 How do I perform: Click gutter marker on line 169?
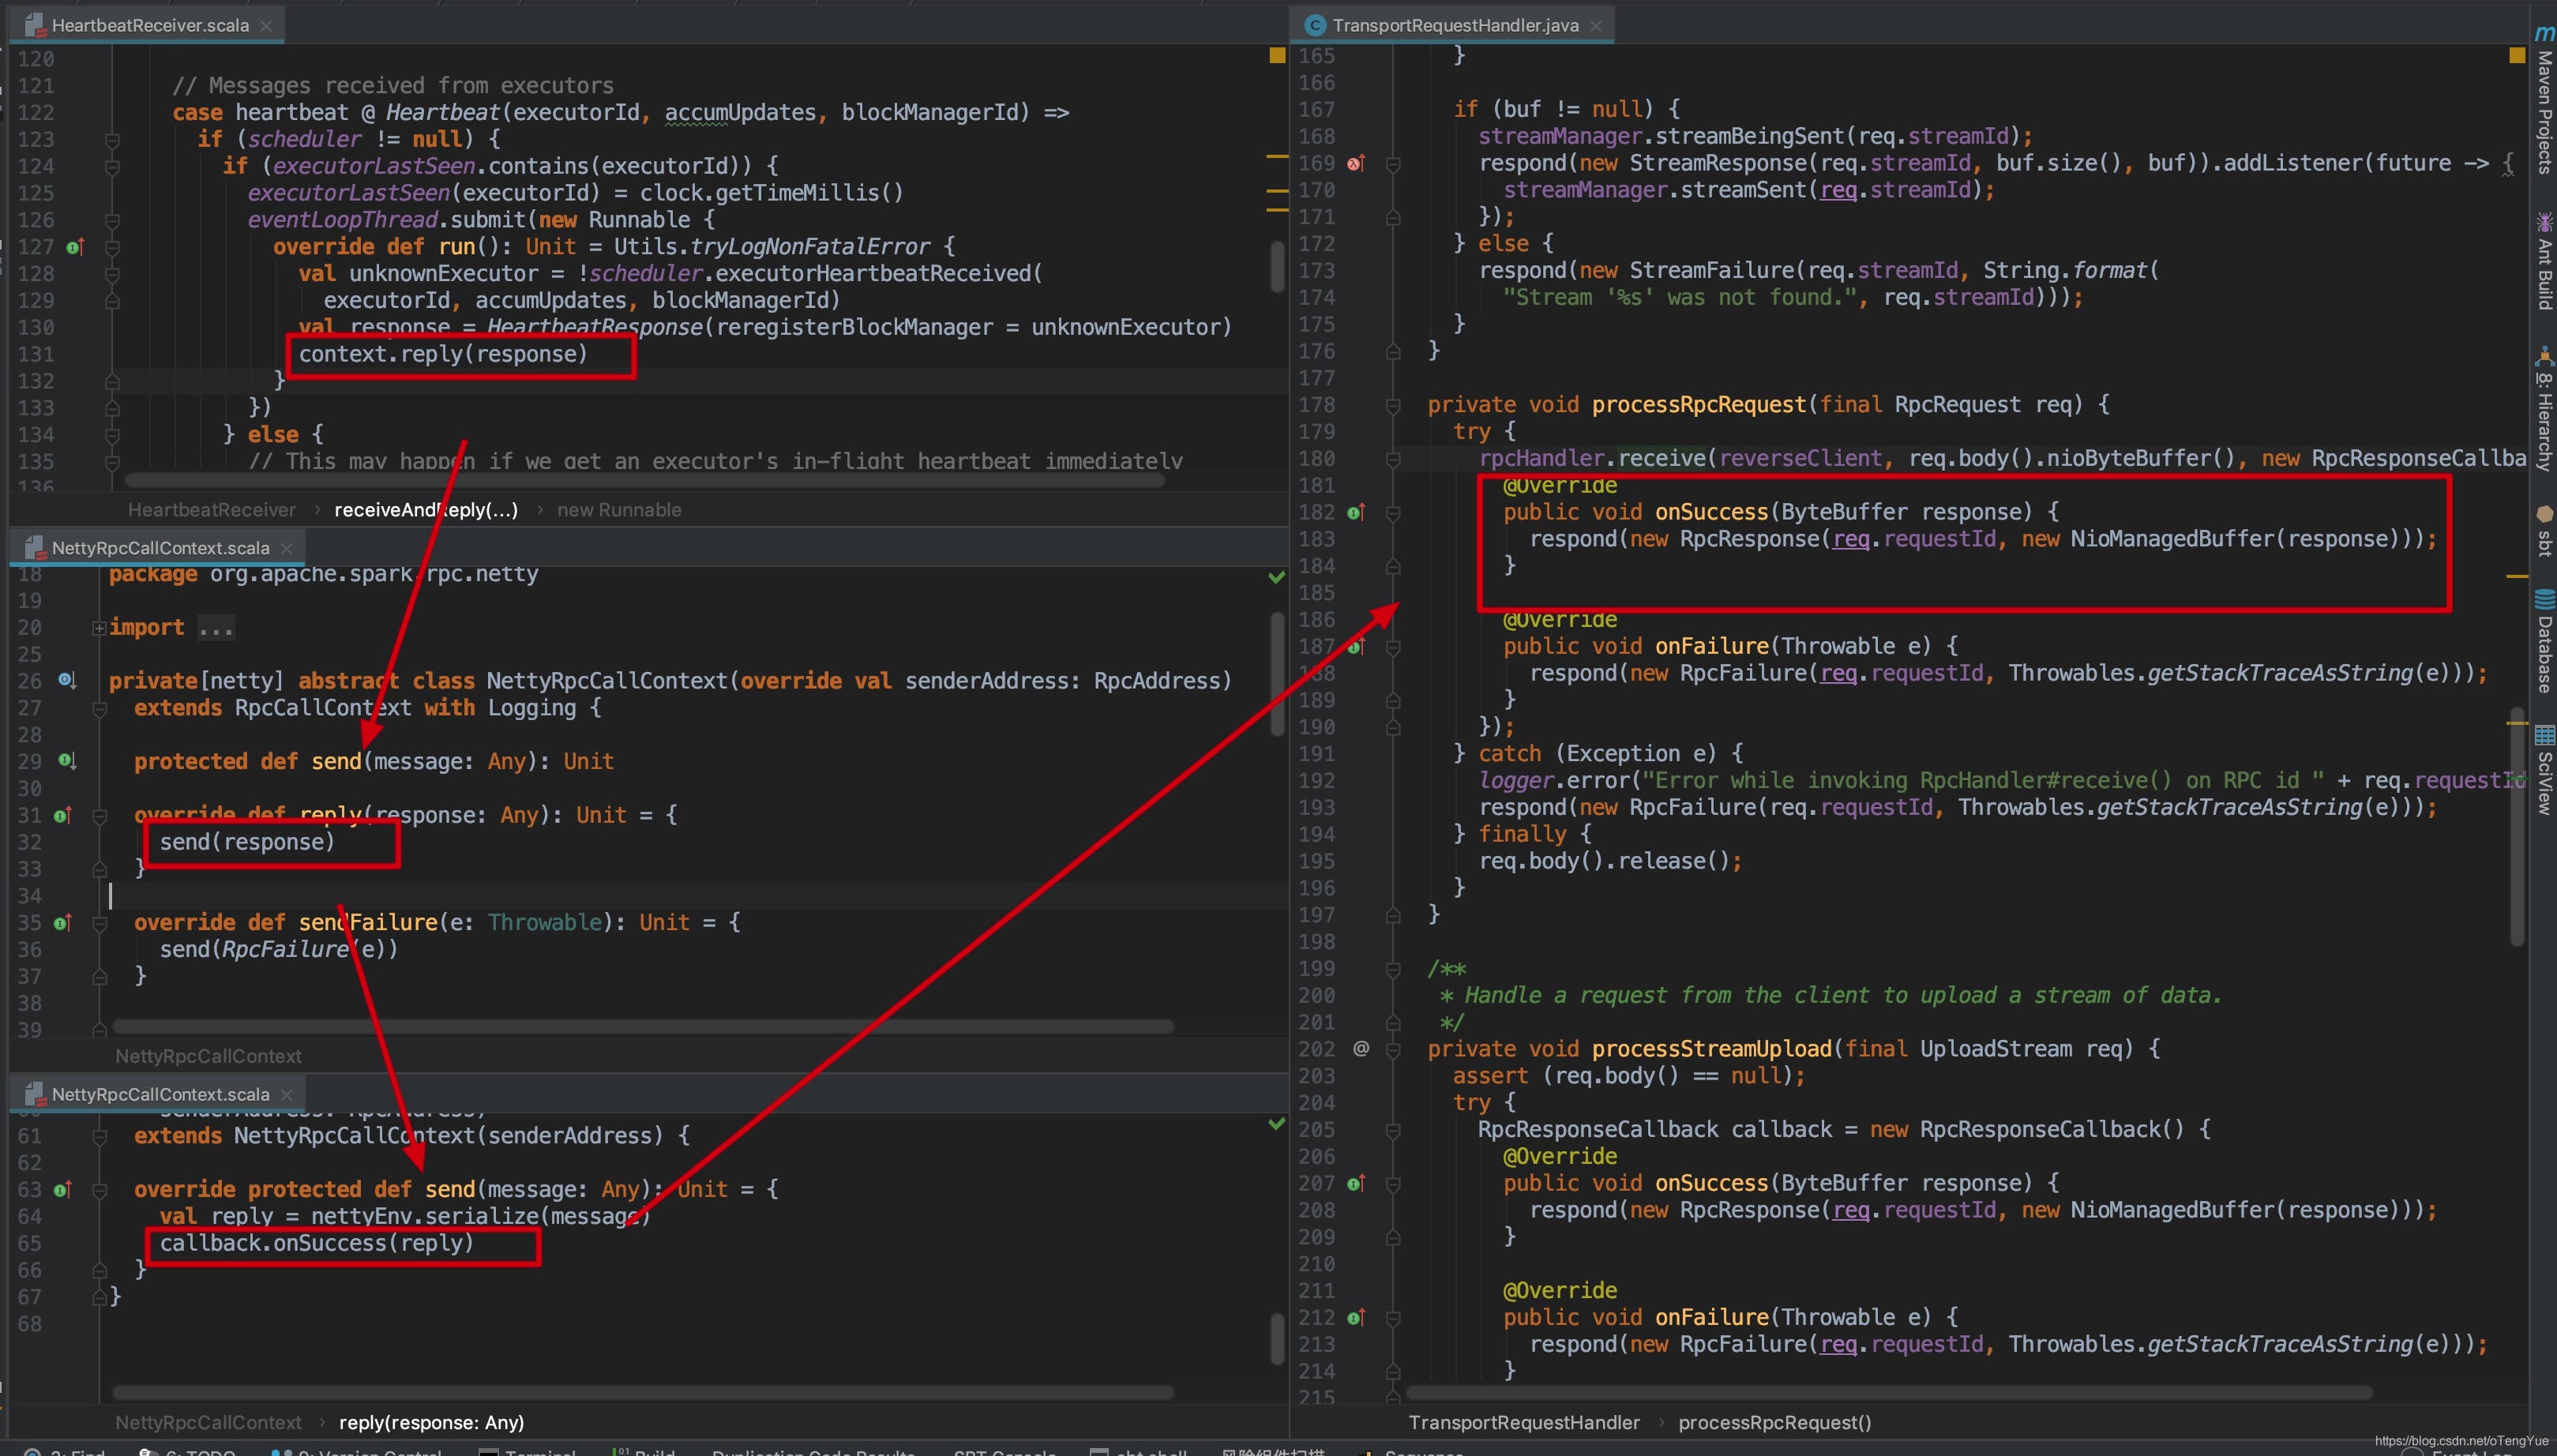coord(1356,163)
